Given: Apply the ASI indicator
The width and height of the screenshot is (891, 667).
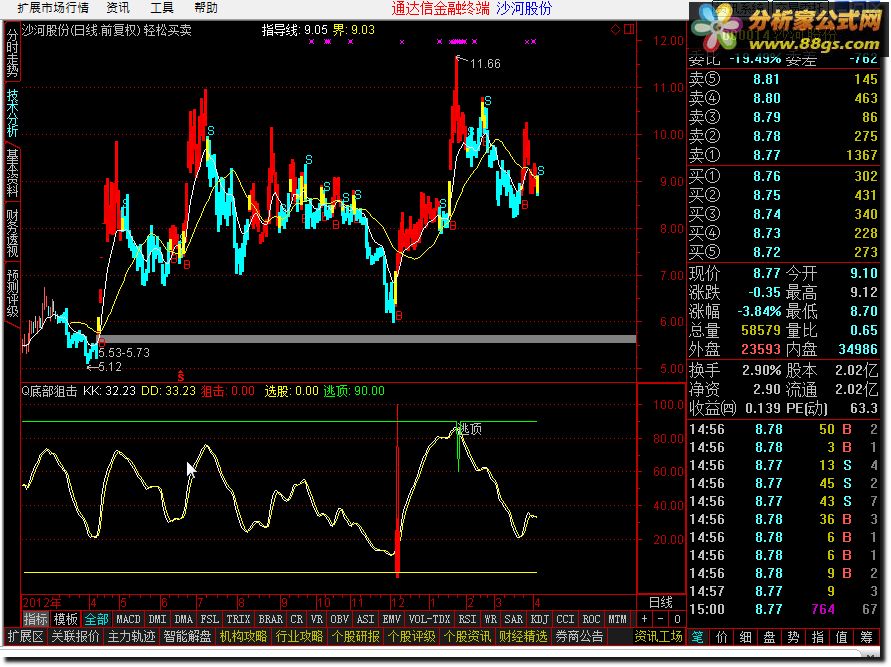Looking at the screenshot, I should pos(365,619).
